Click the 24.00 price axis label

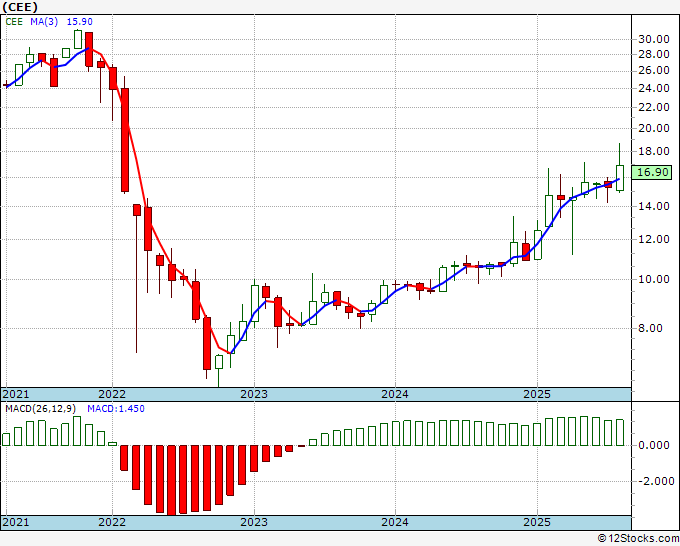tap(654, 88)
